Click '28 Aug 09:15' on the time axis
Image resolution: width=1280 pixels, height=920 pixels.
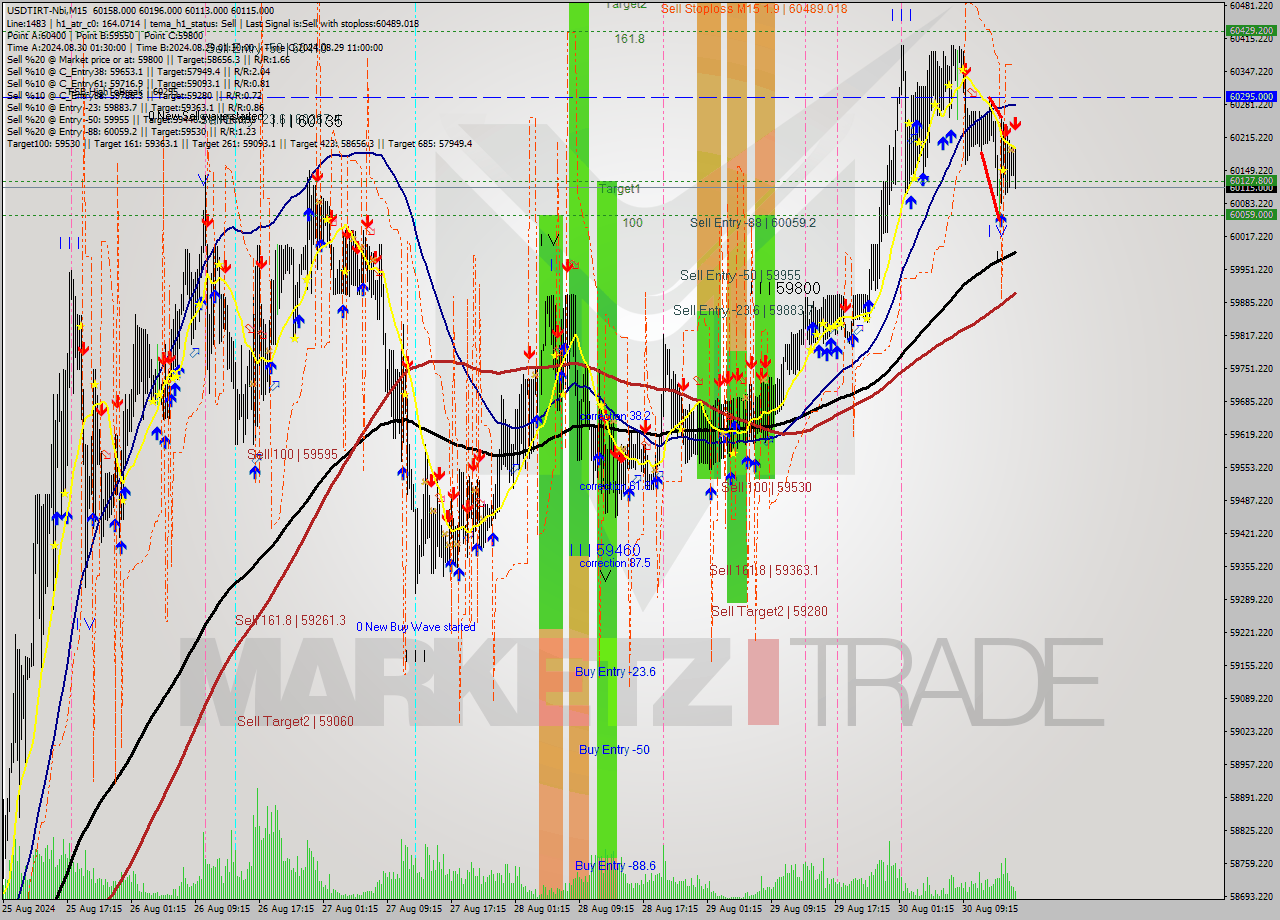[606, 910]
